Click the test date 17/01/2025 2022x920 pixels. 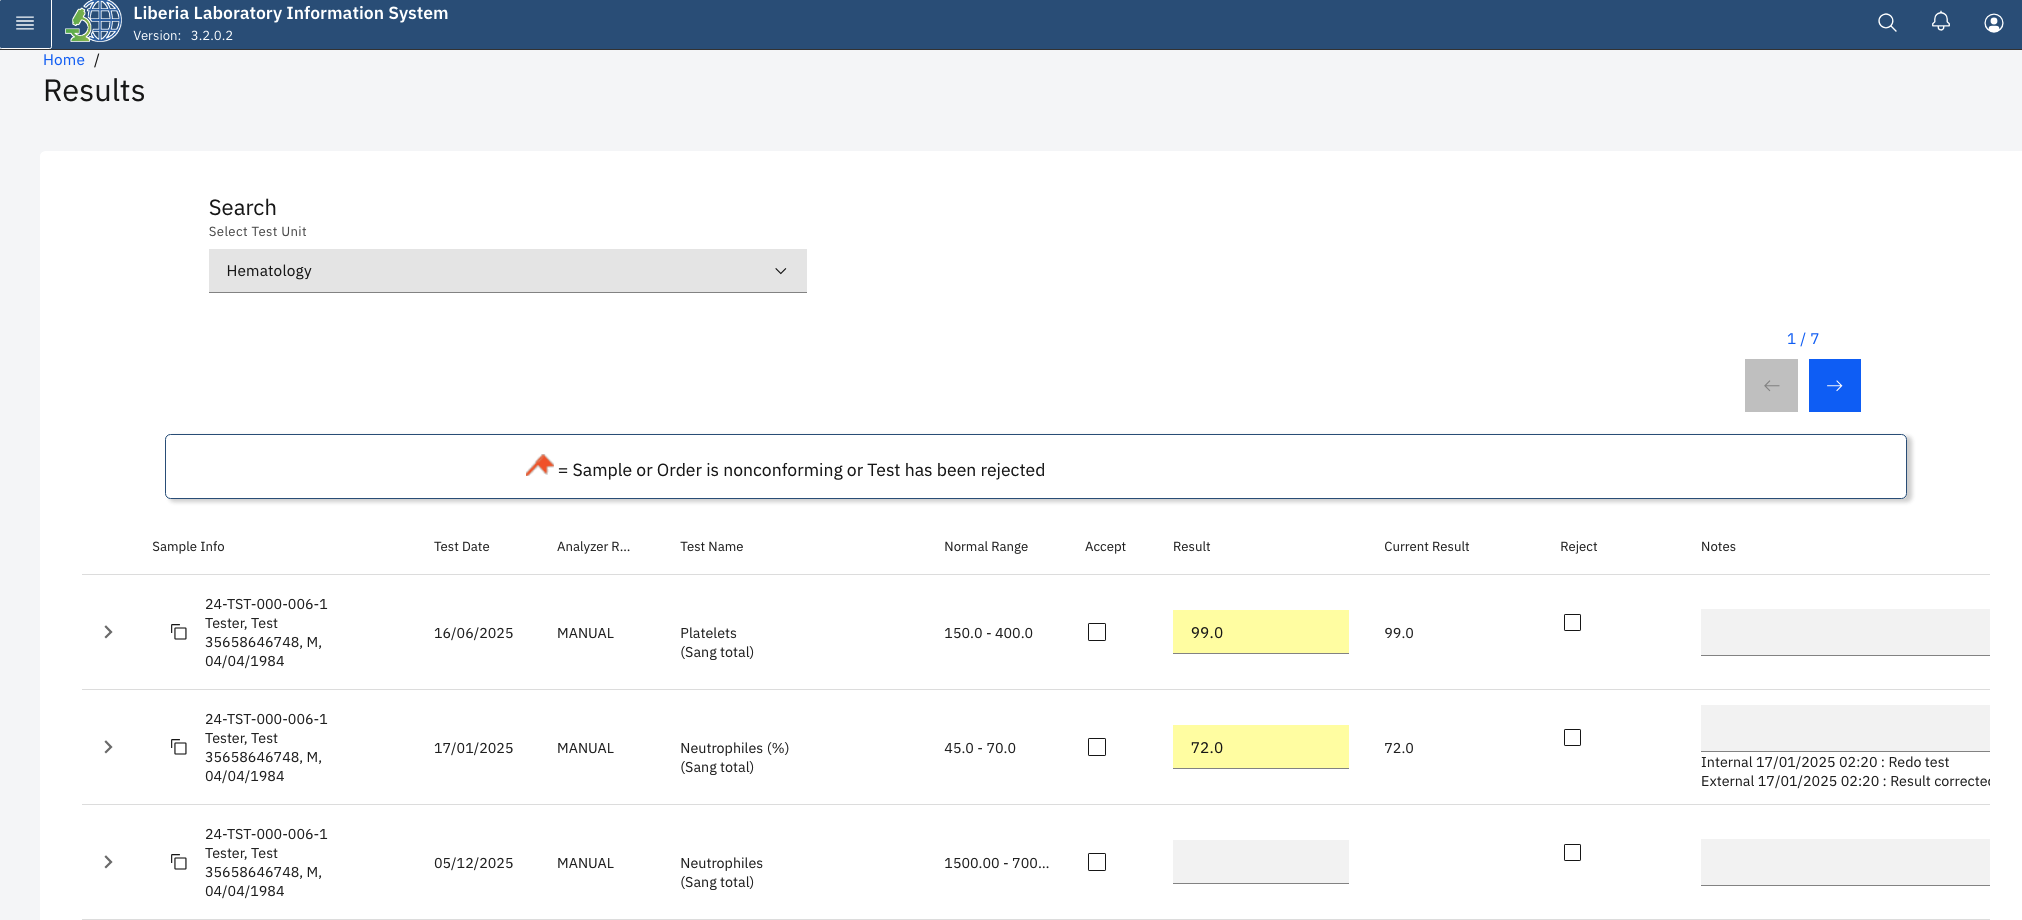coord(473,748)
